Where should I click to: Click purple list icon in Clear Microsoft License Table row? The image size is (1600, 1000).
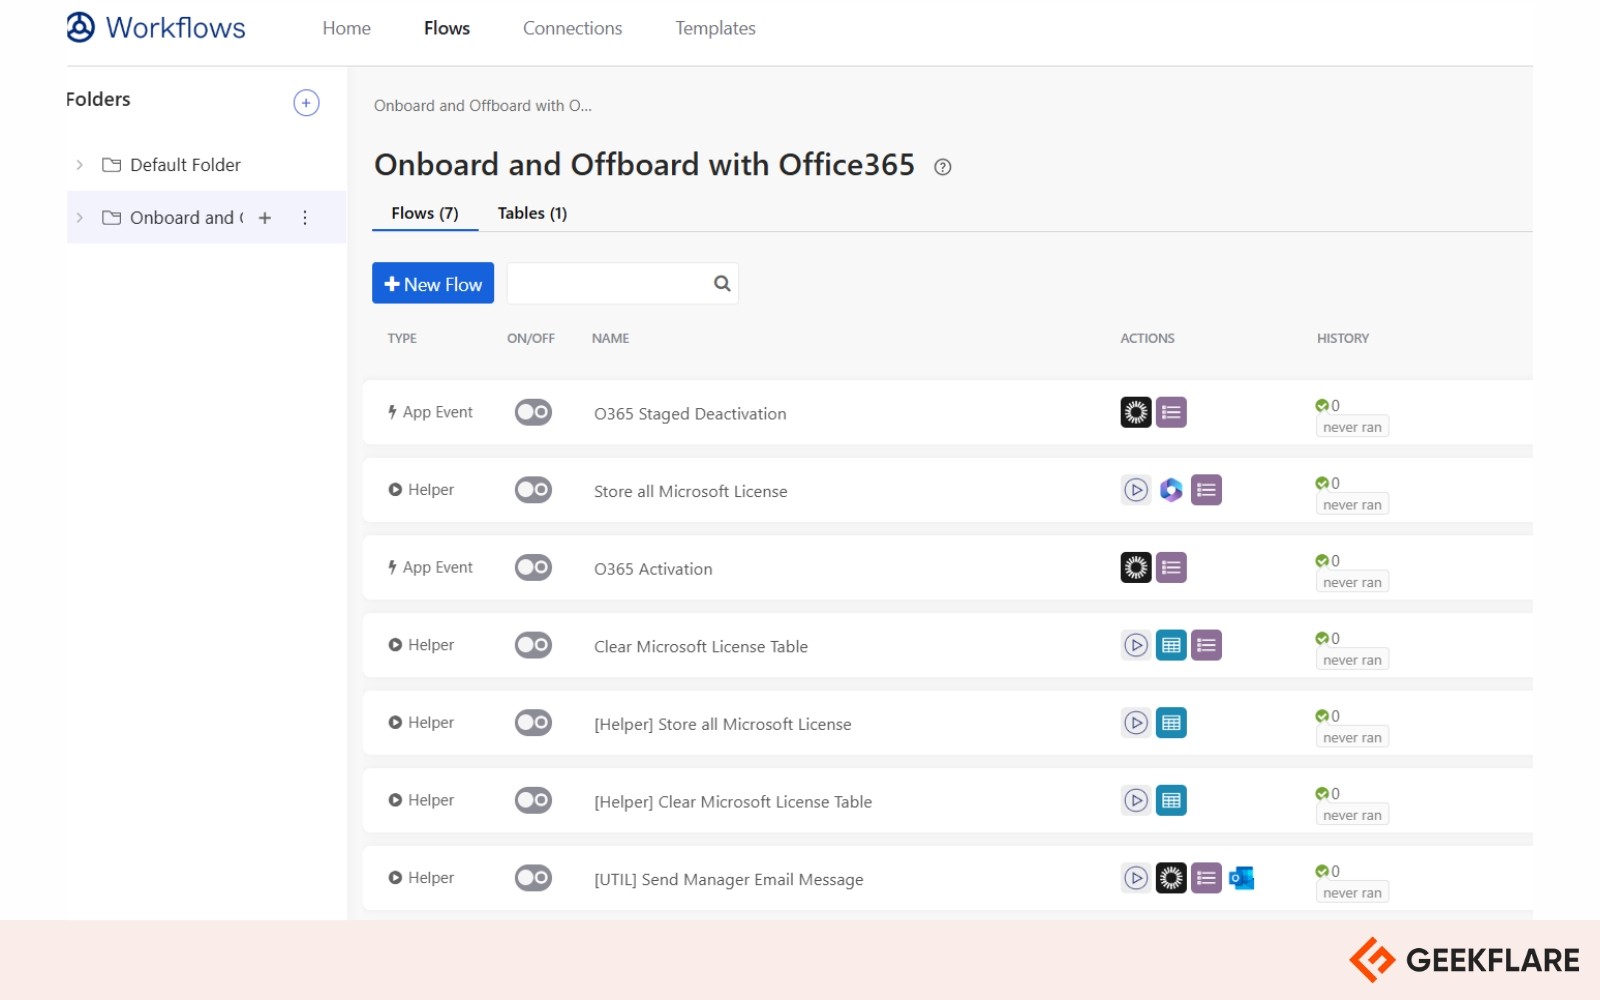coord(1206,645)
